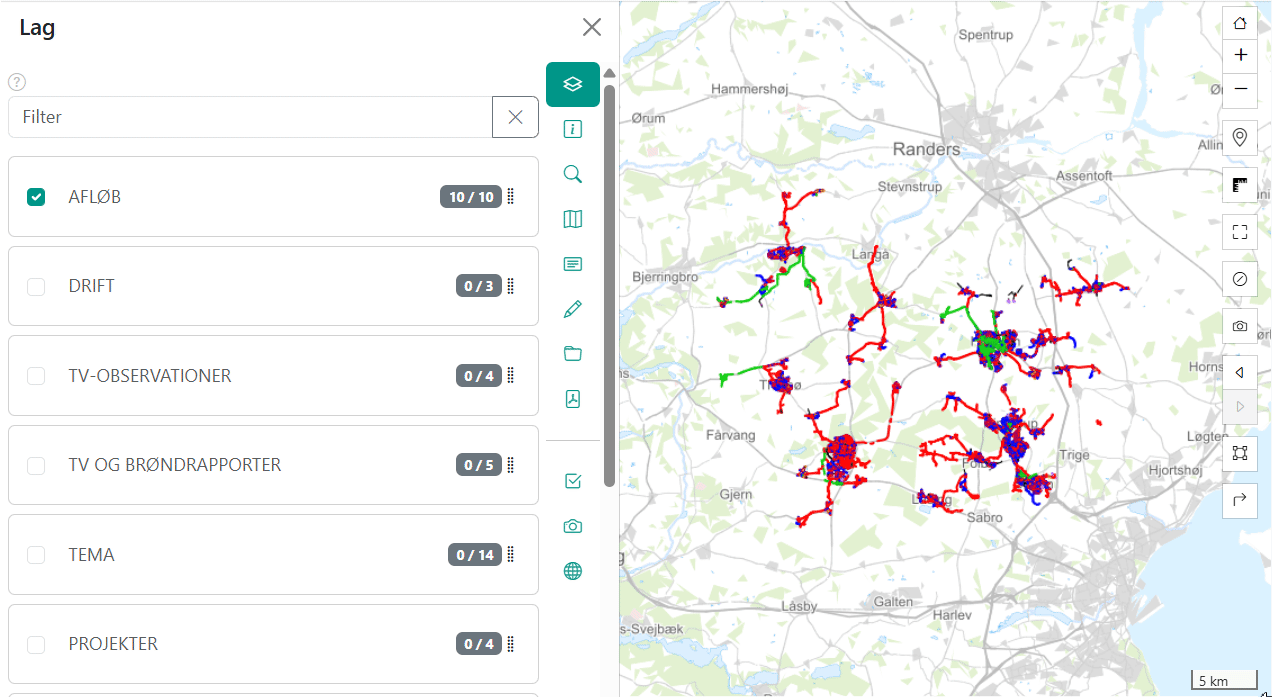Enable the DRIFT layer group checkbox
The image size is (1272, 697).
(36, 286)
